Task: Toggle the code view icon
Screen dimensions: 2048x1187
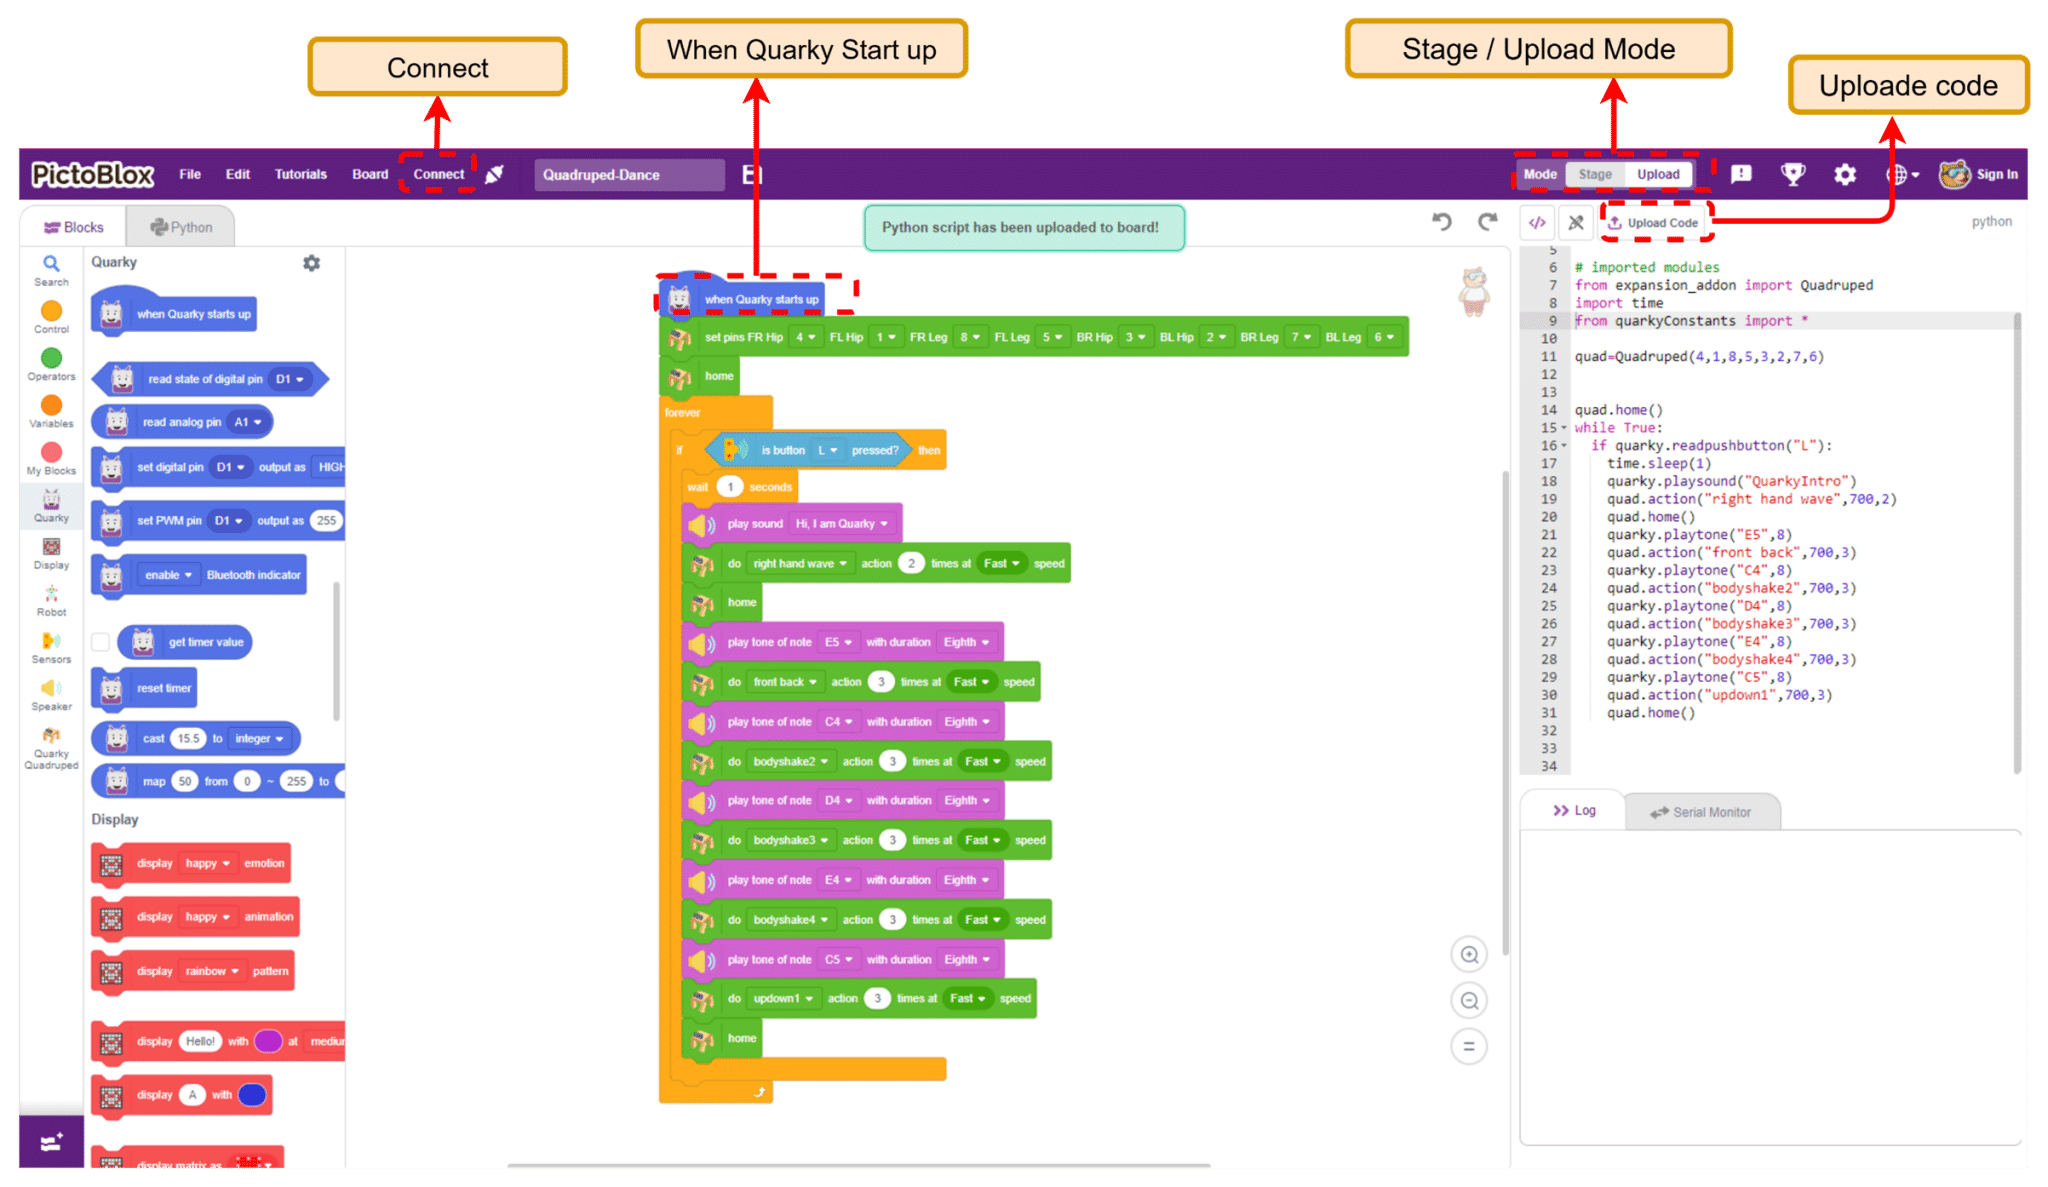Action: 1537,222
